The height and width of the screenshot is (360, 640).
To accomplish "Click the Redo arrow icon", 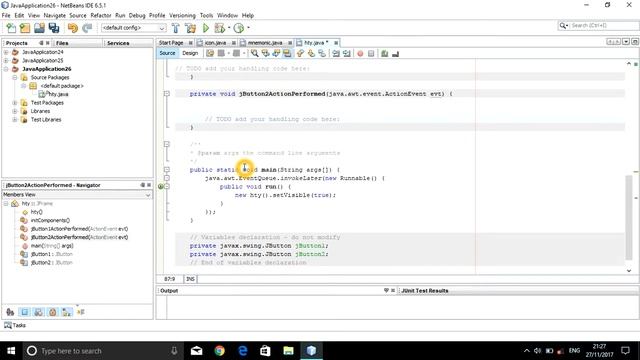I will pos(87,28).
